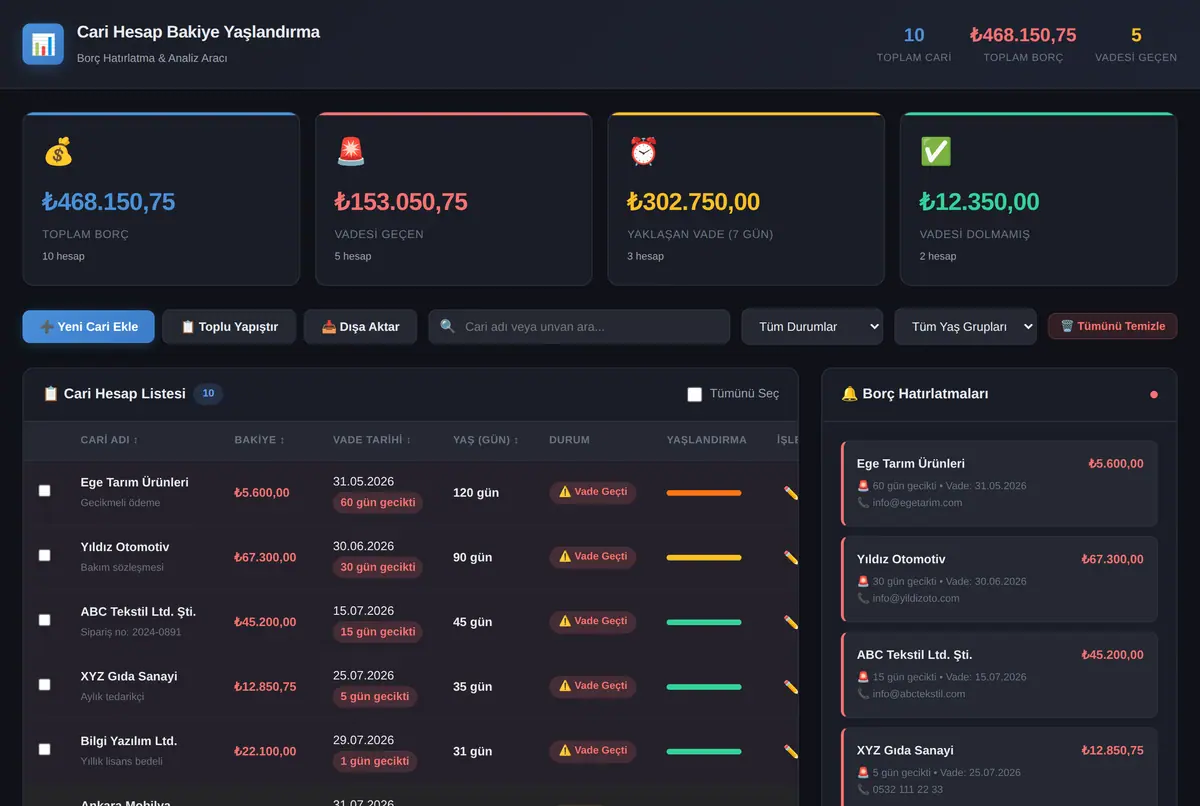The width and height of the screenshot is (1200, 806).
Task: Click the Dışa Aktar export button
Action: [360, 327]
